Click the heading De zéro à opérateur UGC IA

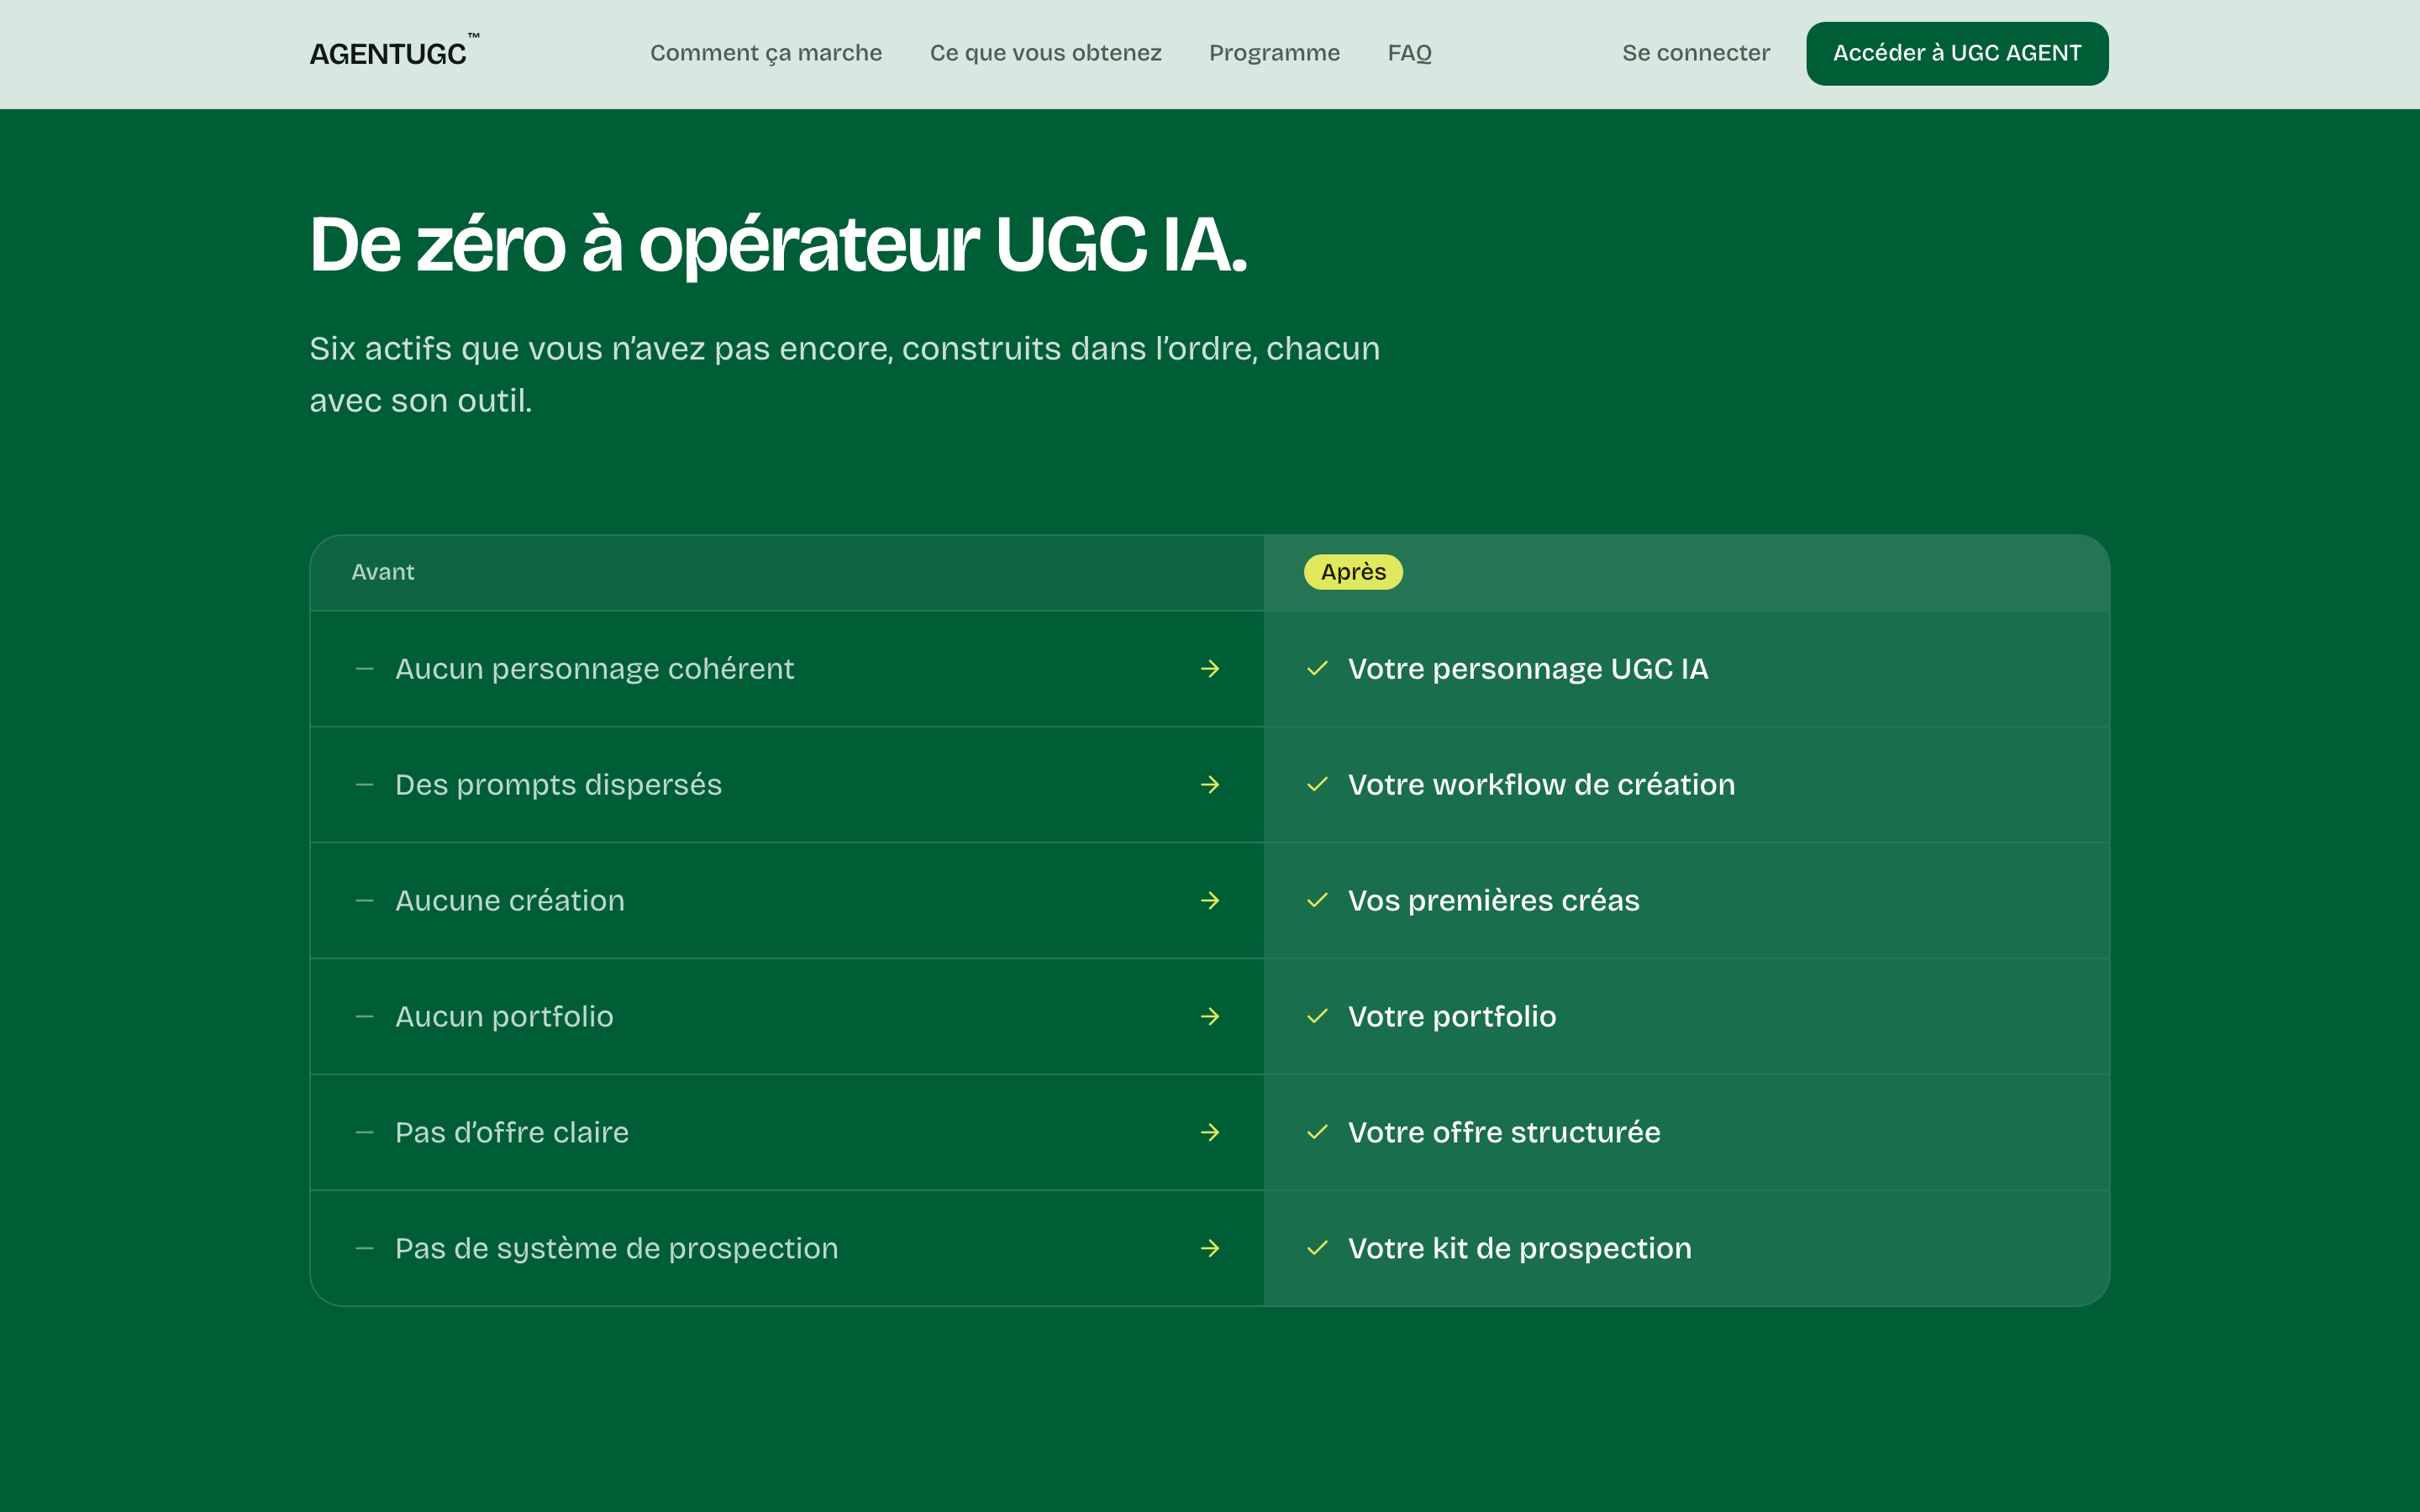778,245
